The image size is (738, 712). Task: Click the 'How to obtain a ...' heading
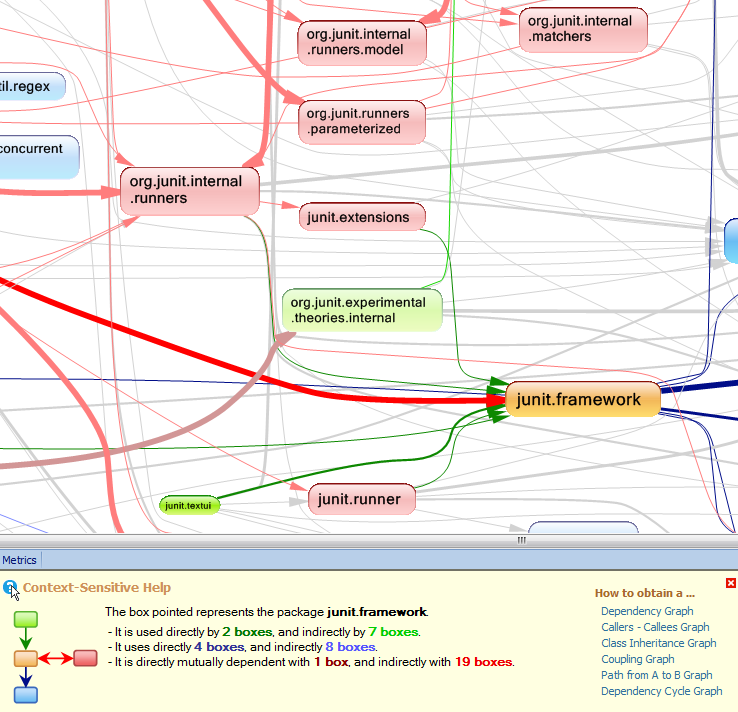click(x=645, y=593)
